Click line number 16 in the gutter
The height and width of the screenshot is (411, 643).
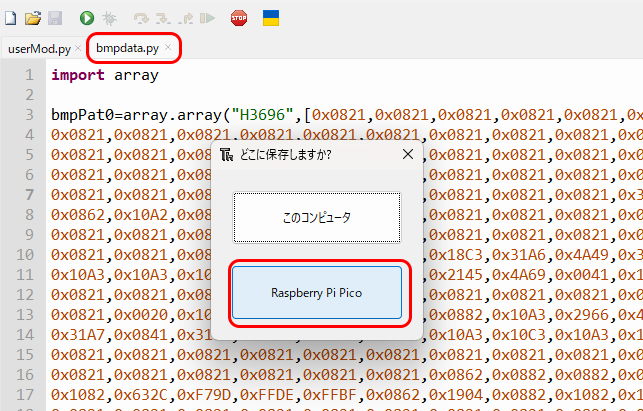click(x=25, y=375)
